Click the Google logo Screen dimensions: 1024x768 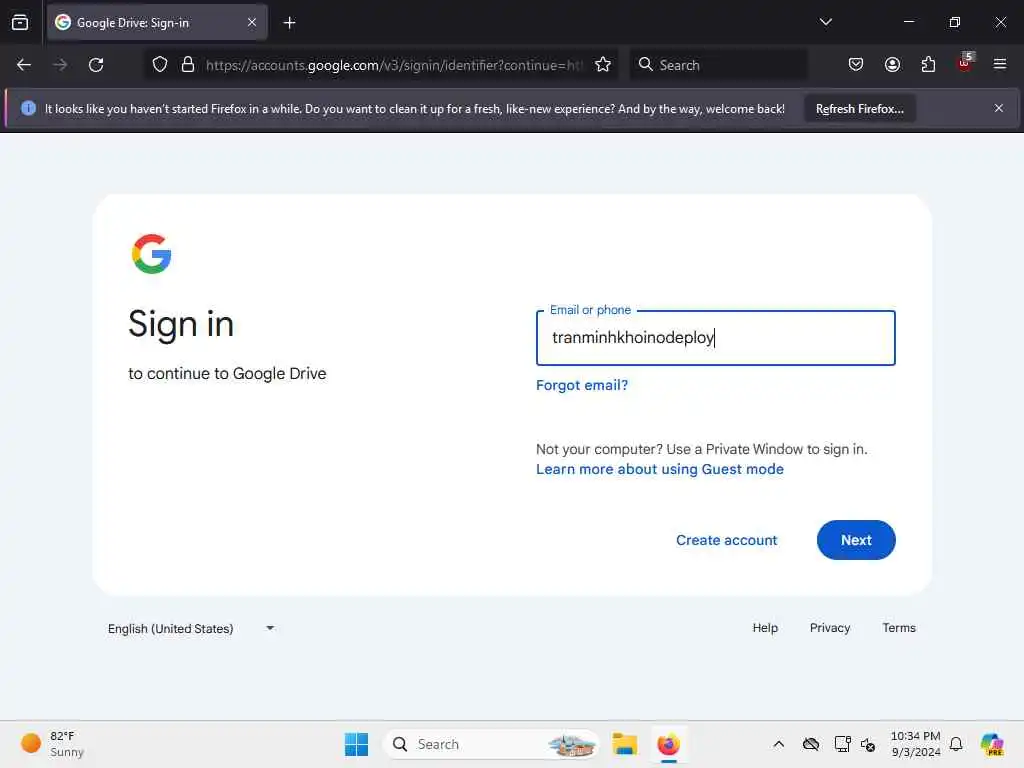pos(152,254)
